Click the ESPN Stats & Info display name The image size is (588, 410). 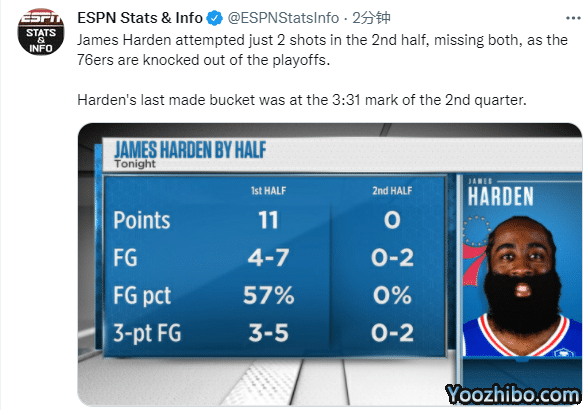[140, 18]
